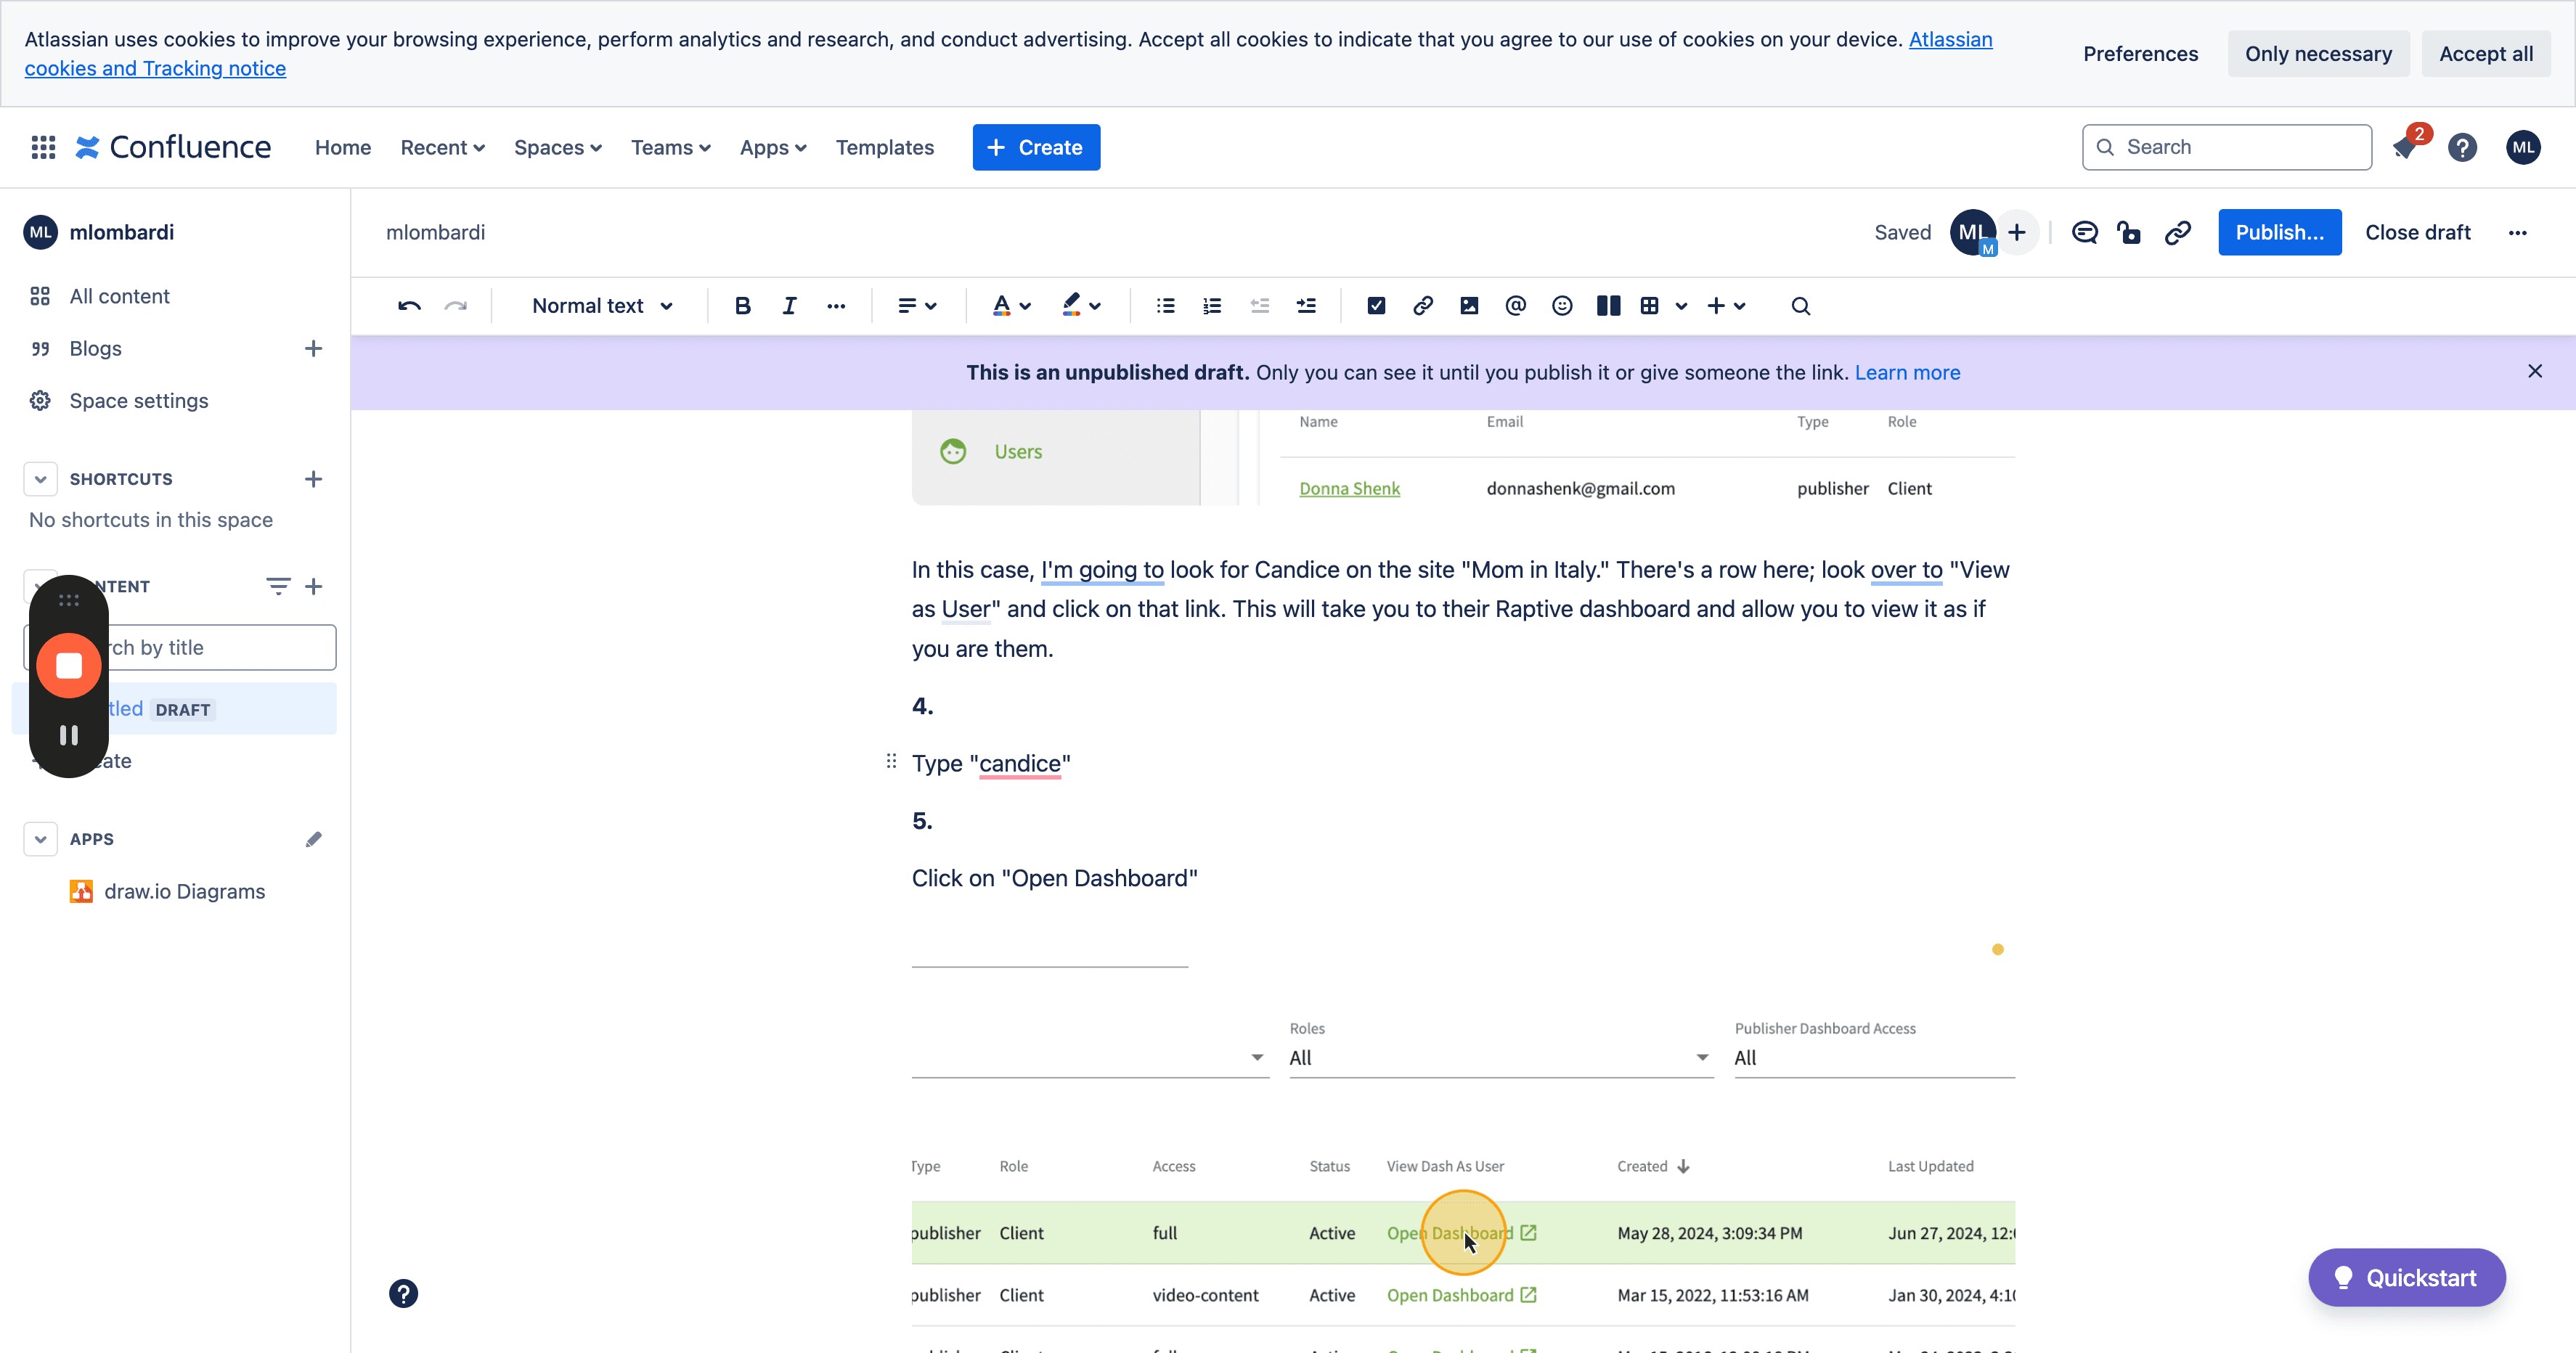Insert a bulleted list
Viewport: 2576px width, 1353px height.
(x=1165, y=306)
